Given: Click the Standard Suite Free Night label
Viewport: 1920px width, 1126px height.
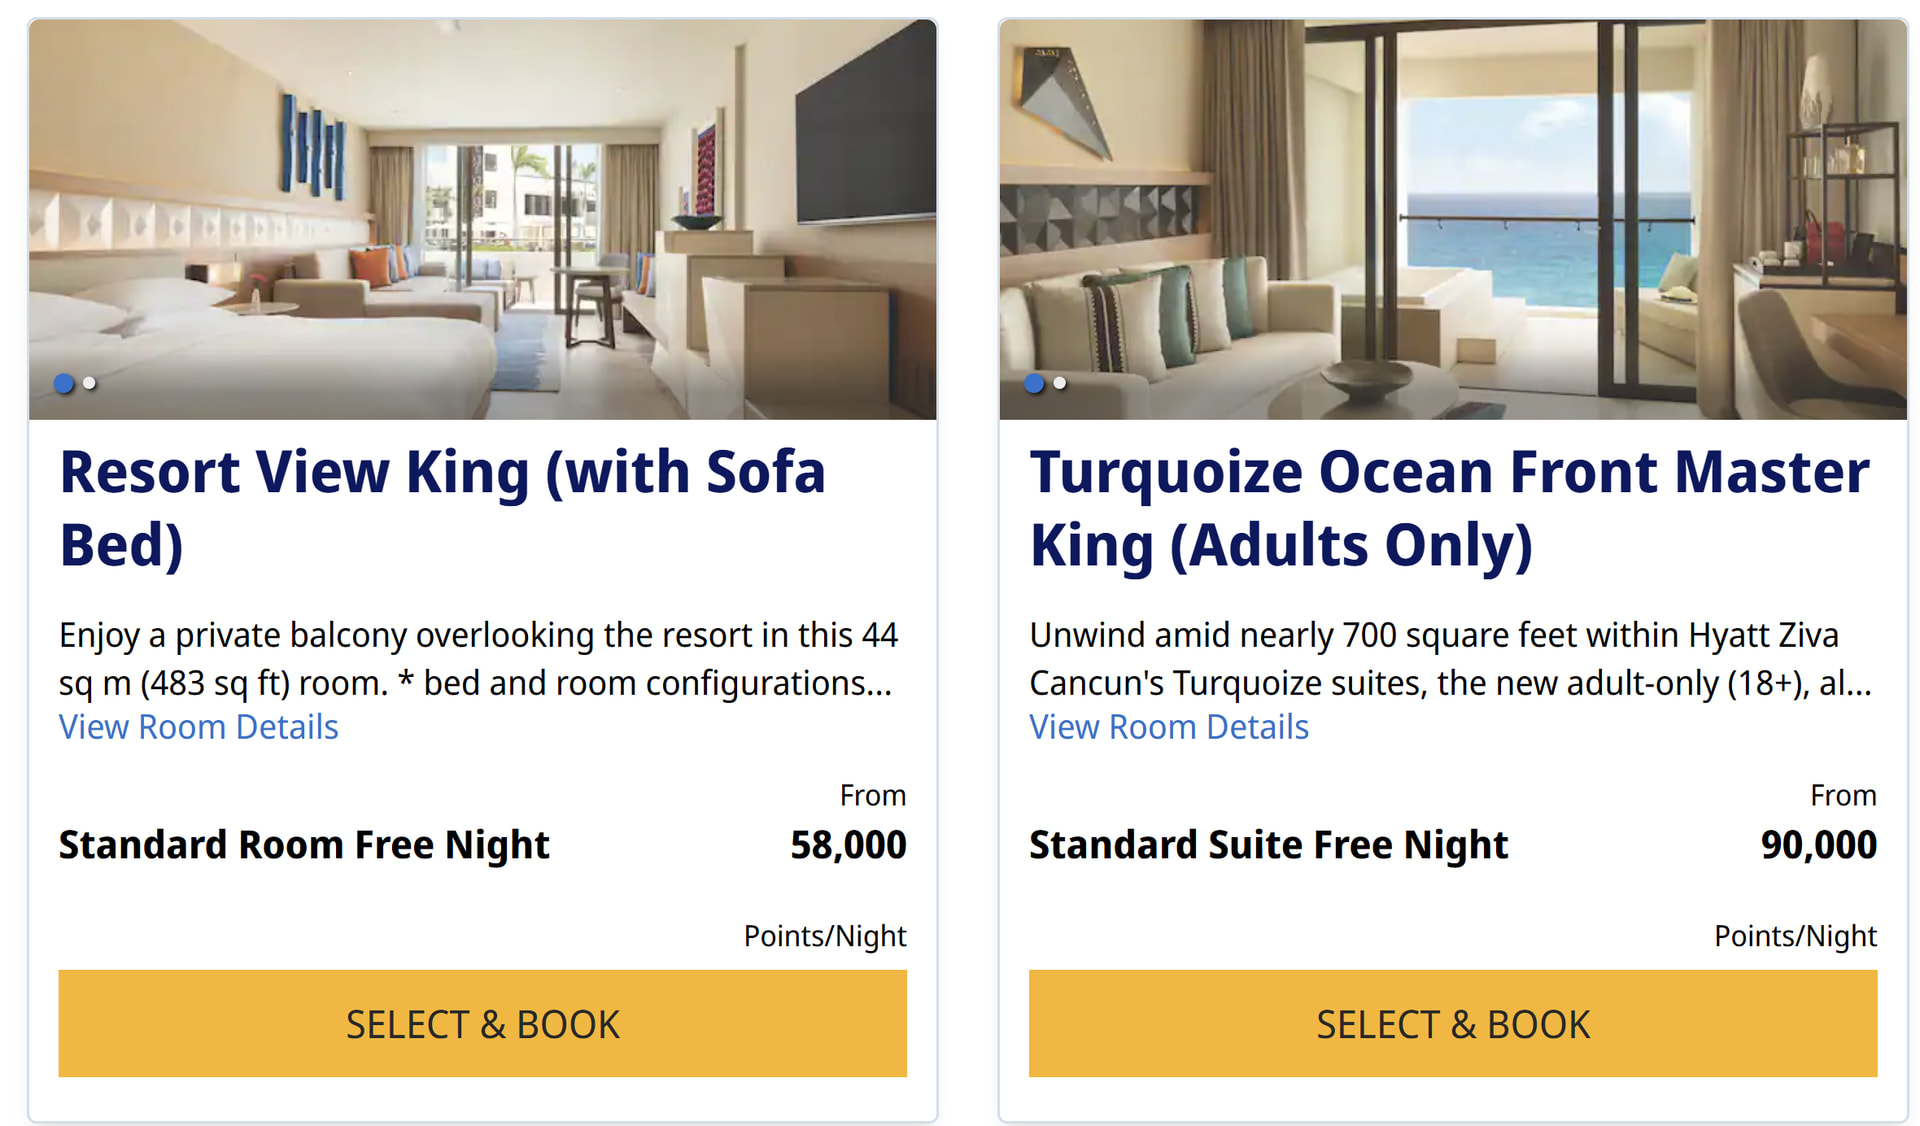Looking at the screenshot, I should (x=1268, y=845).
